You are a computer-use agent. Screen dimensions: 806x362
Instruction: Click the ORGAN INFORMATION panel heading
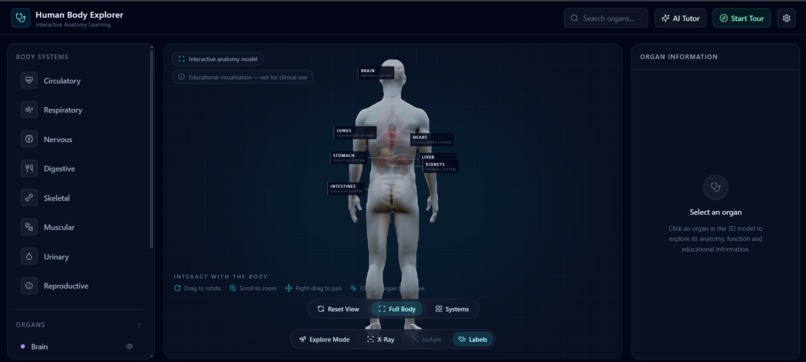679,57
